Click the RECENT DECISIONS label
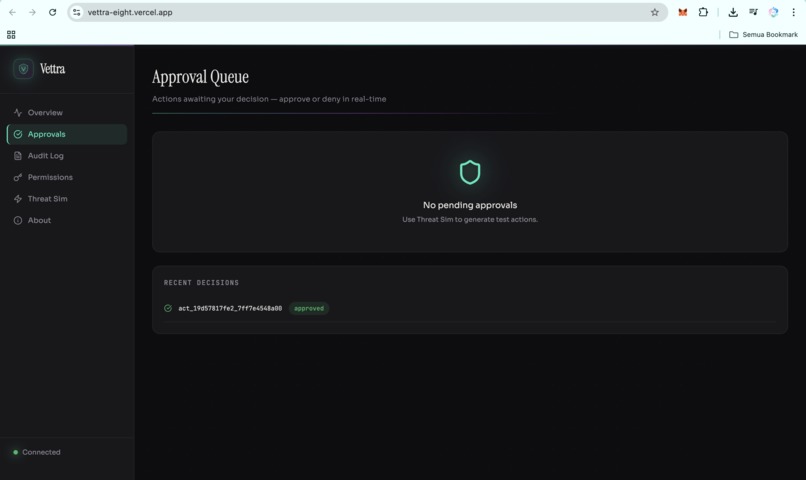The image size is (806, 480). 202,283
